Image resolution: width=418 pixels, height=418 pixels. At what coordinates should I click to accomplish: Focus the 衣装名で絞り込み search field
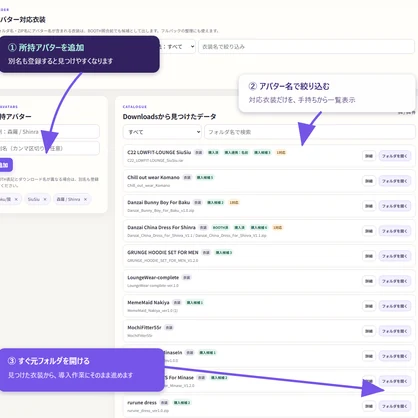click(306, 47)
